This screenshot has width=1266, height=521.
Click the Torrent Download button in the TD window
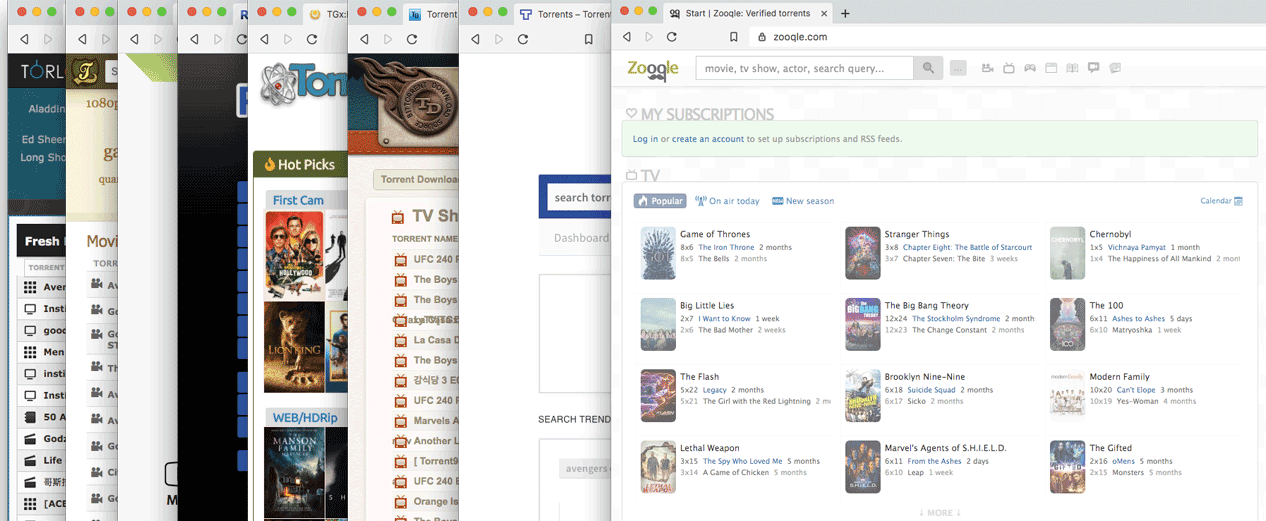tap(417, 180)
